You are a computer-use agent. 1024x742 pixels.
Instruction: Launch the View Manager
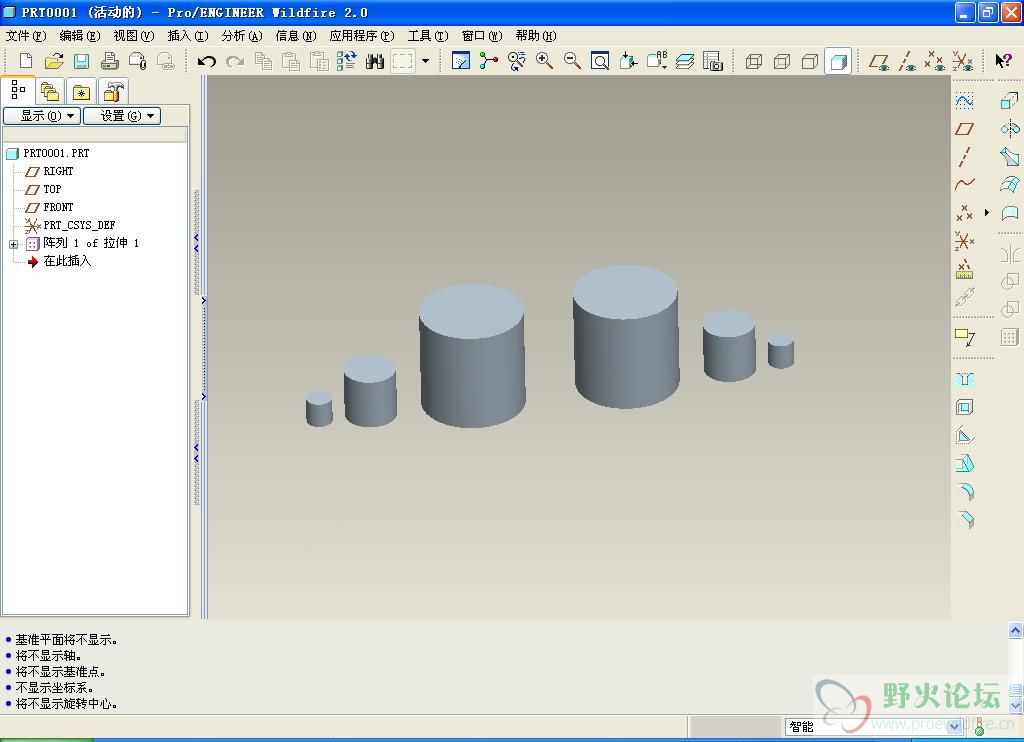(712, 61)
